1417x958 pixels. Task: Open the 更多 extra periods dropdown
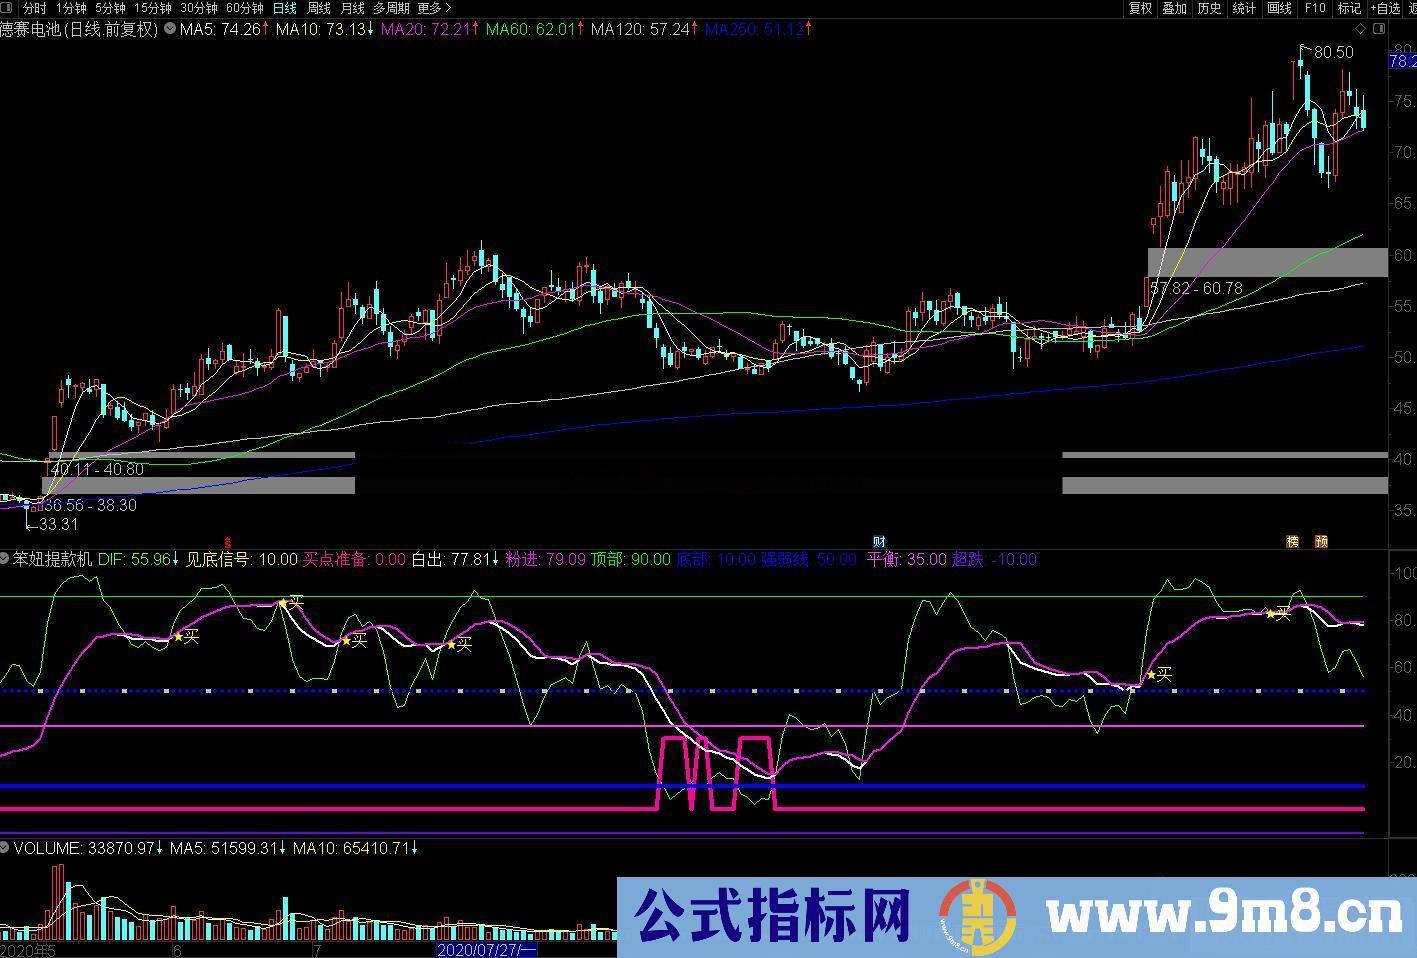(x=427, y=8)
